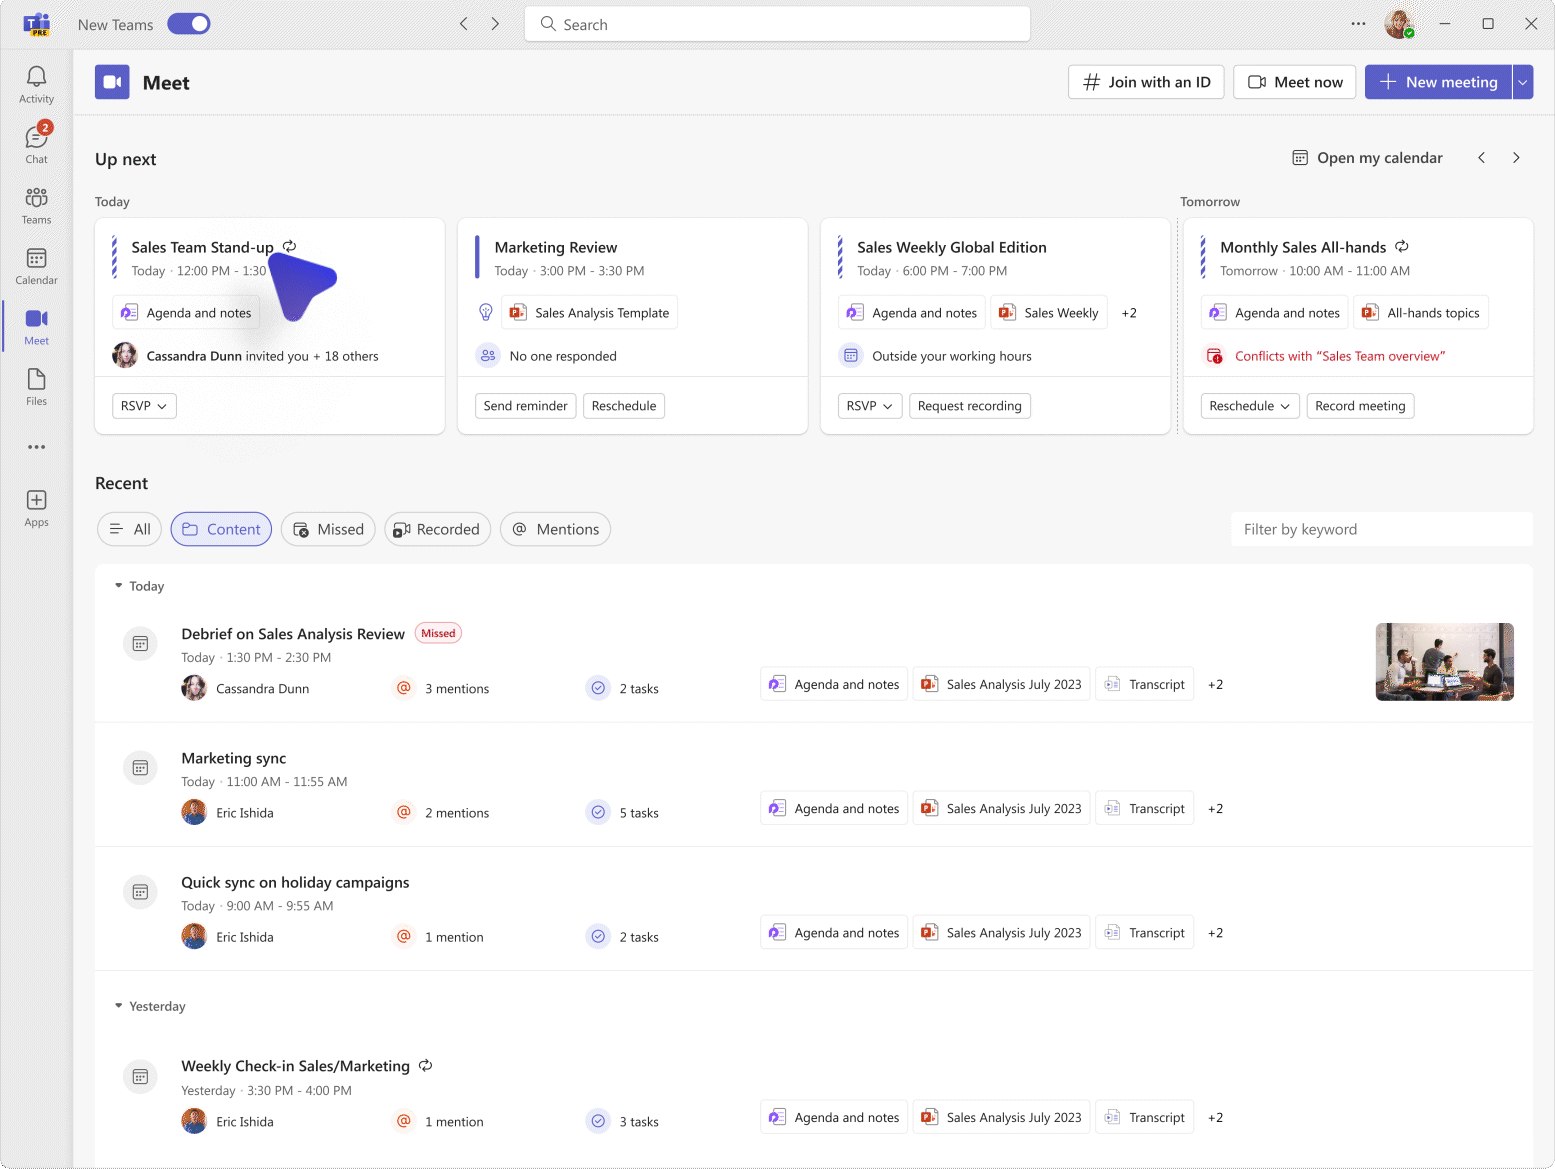Filter recent meetings by Mentions
The image size is (1555, 1169).
point(555,529)
